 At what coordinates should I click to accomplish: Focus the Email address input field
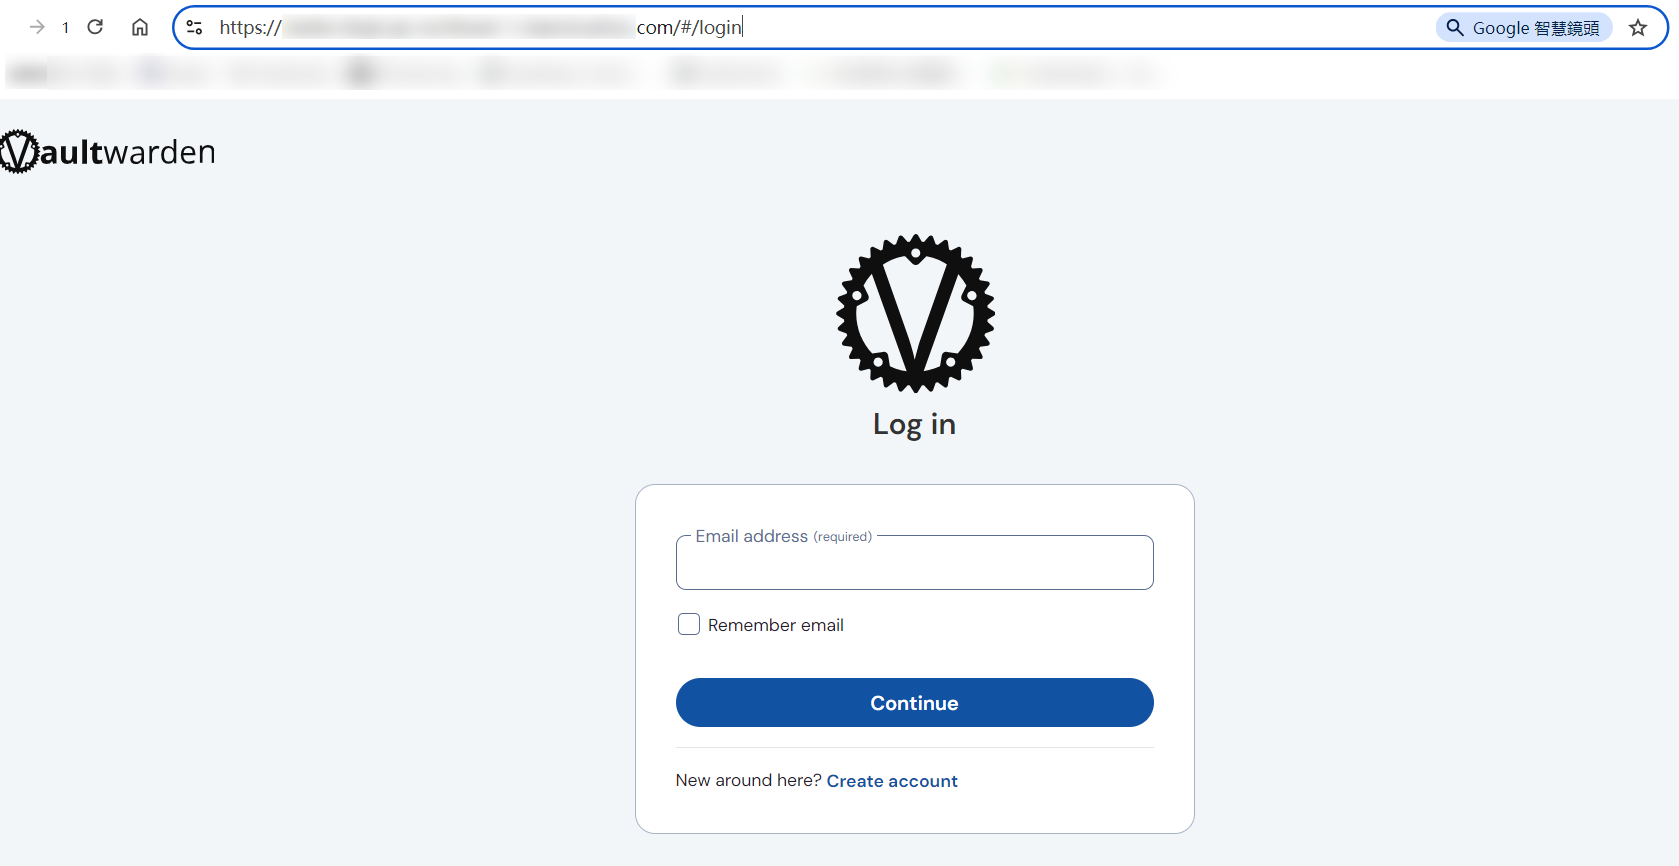915,563
